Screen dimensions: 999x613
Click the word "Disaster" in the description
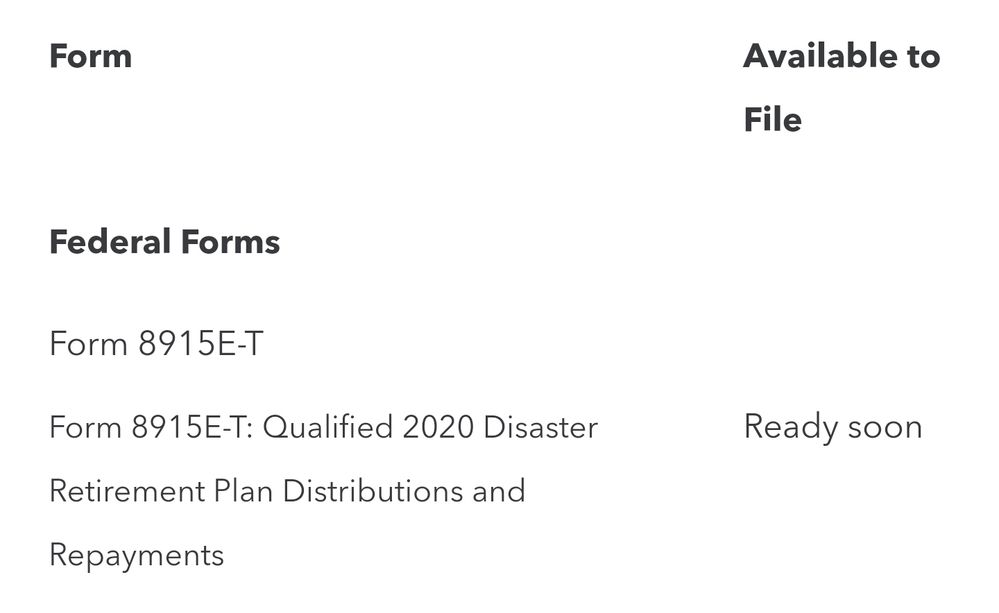(x=540, y=428)
